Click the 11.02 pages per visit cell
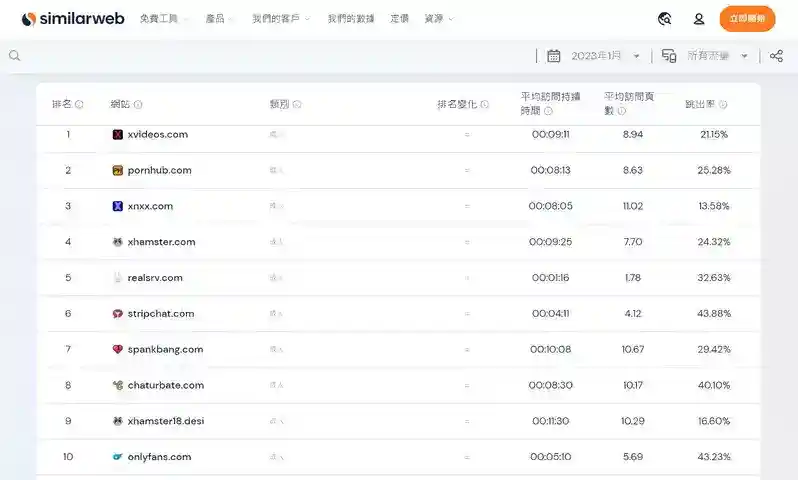 [x=633, y=206]
